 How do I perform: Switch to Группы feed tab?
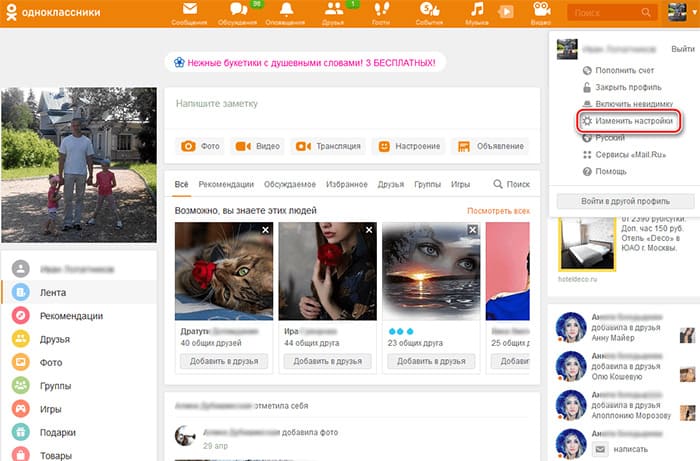(427, 184)
